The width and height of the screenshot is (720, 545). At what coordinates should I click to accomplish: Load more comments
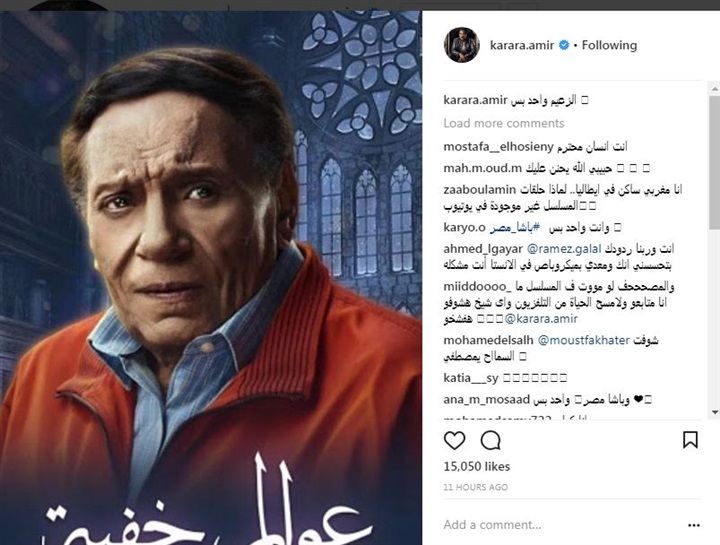click(504, 123)
